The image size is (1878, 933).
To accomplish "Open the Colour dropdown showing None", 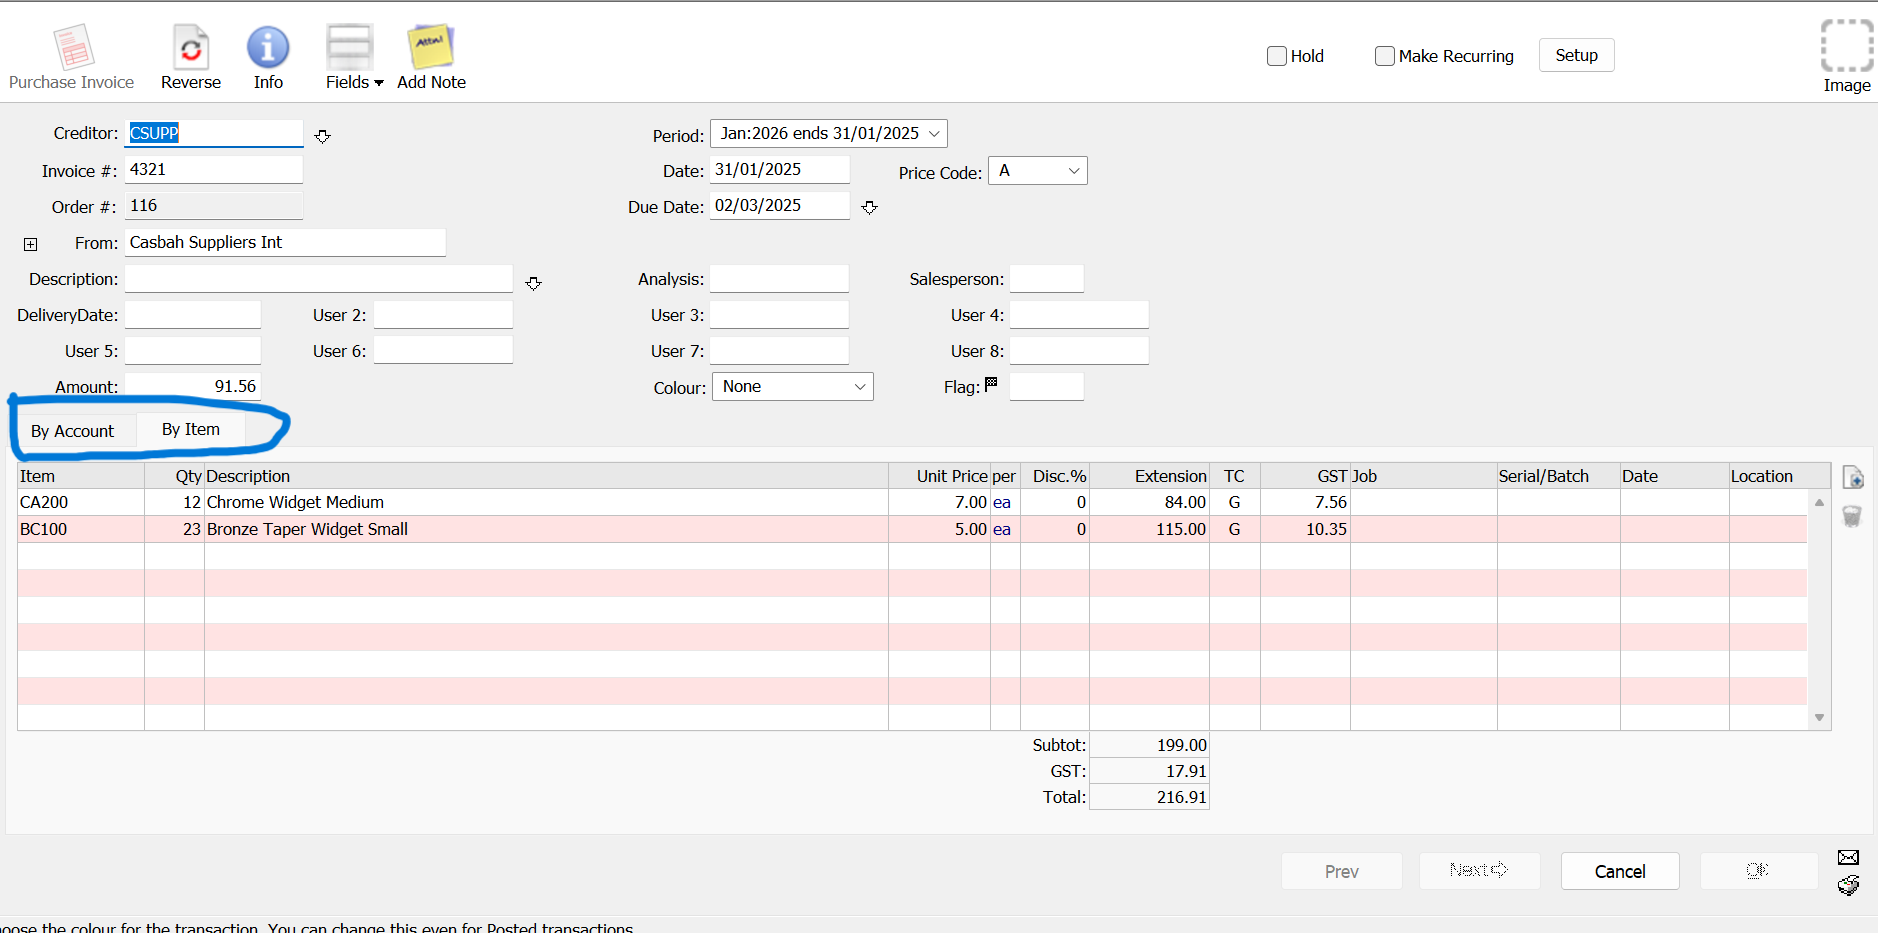I will tap(792, 387).
